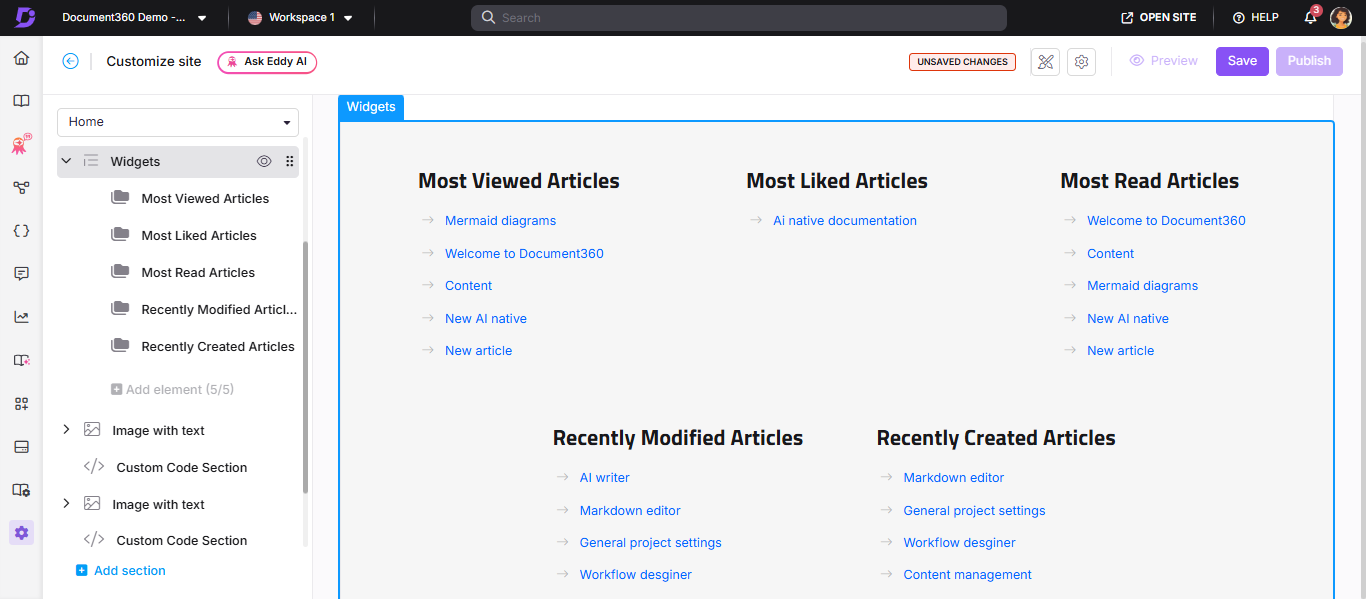Image resolution: width=1366 pixels, height=599 pixels.
Task: Click Ask Eddy AI button
Action: [x=267, y=62]
